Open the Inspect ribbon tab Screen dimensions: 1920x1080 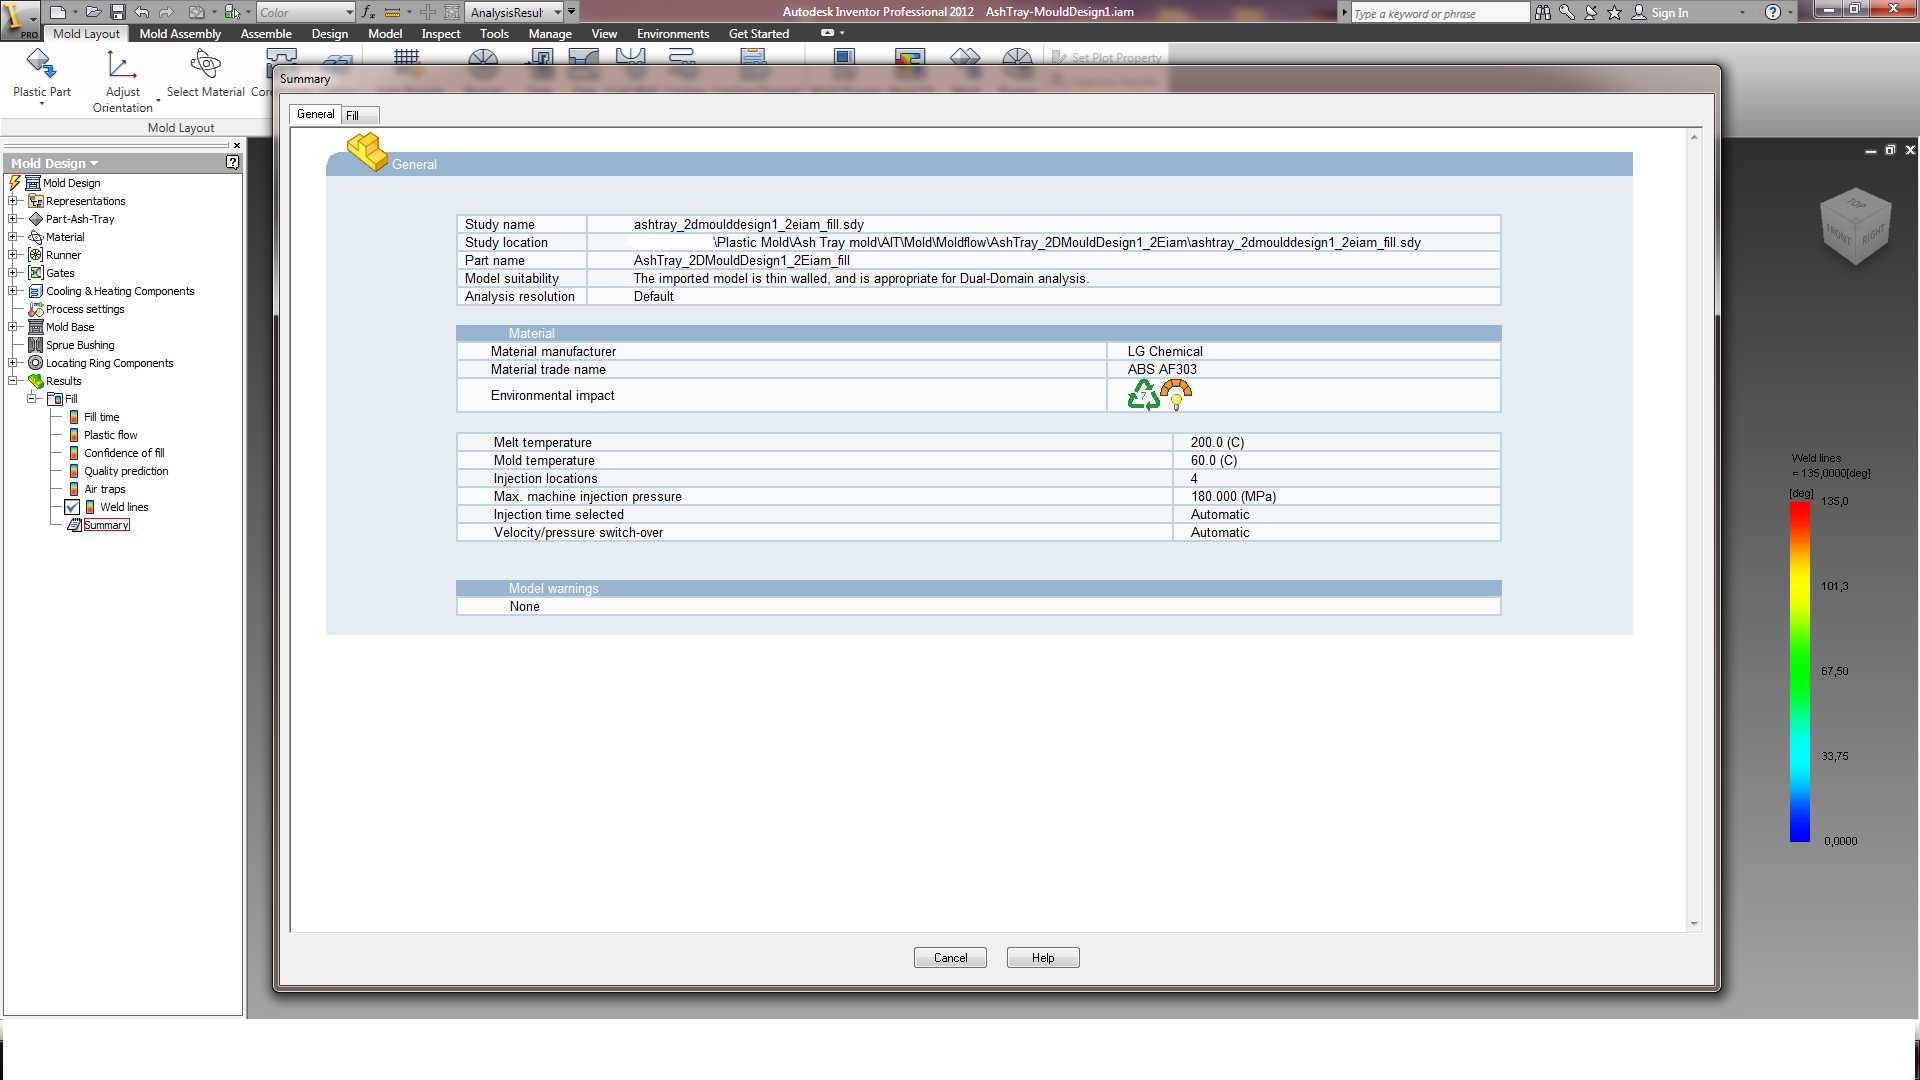(440, 33)
